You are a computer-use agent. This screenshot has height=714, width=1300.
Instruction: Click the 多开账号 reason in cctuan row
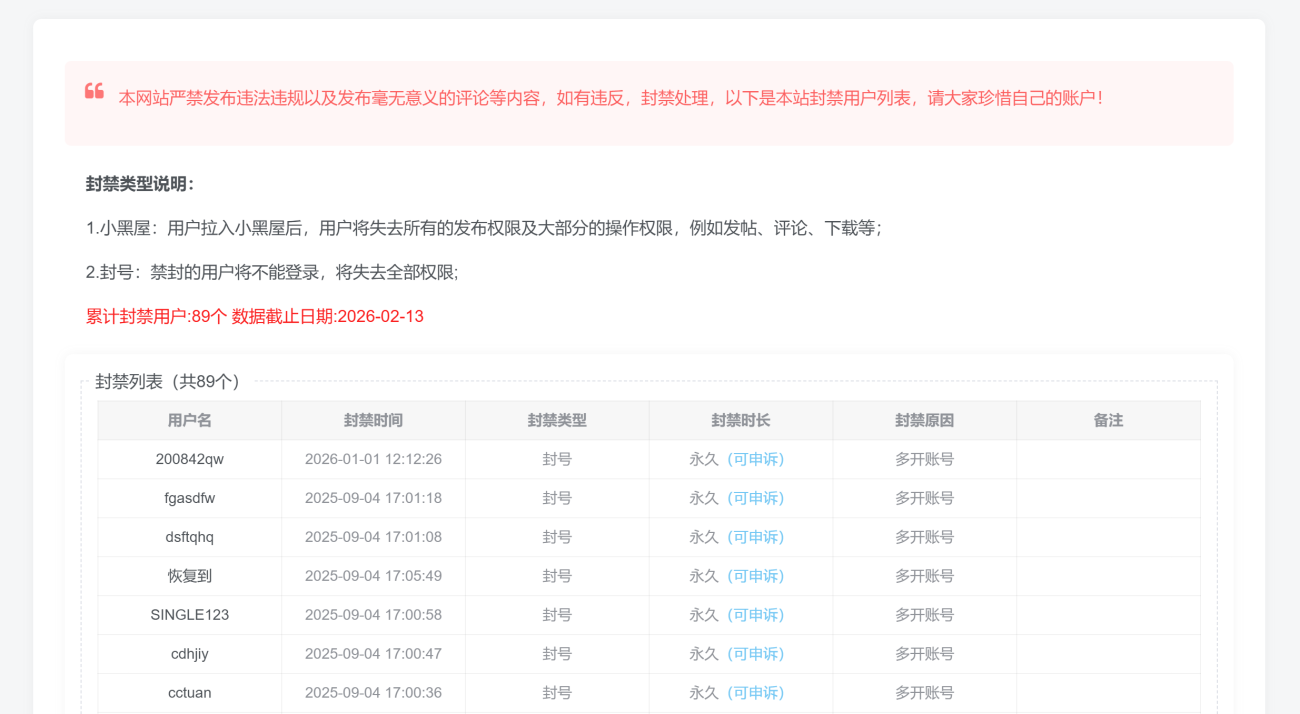click(924, 693)
